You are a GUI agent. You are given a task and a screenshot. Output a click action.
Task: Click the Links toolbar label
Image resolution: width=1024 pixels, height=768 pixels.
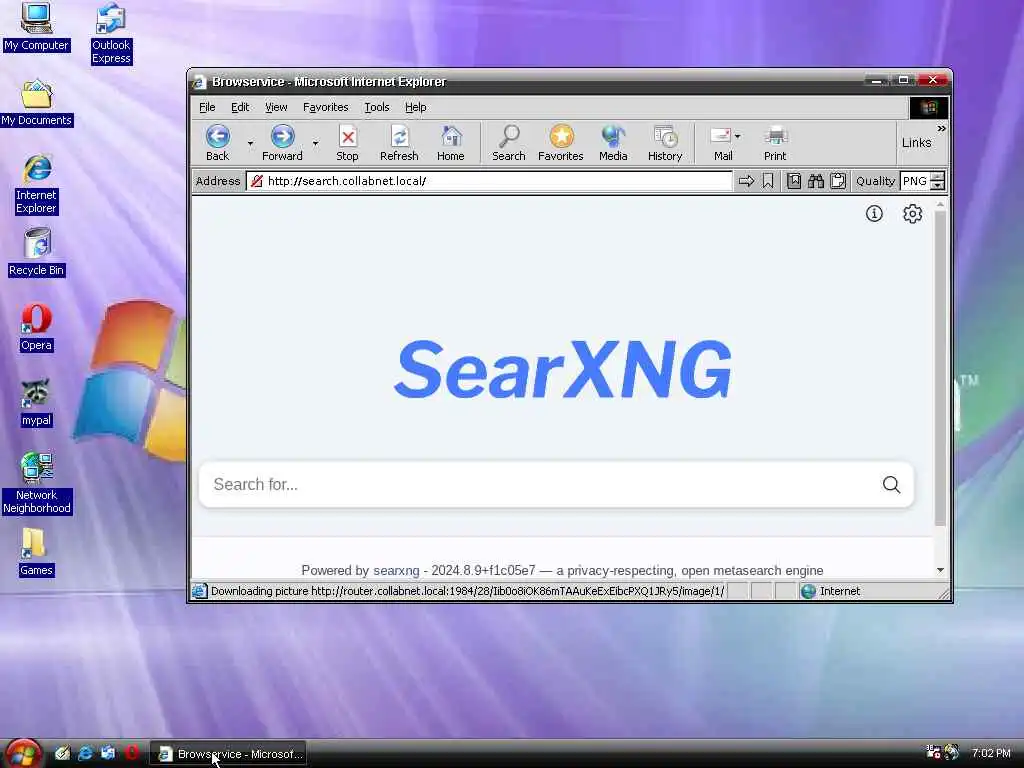coord(916,142)
